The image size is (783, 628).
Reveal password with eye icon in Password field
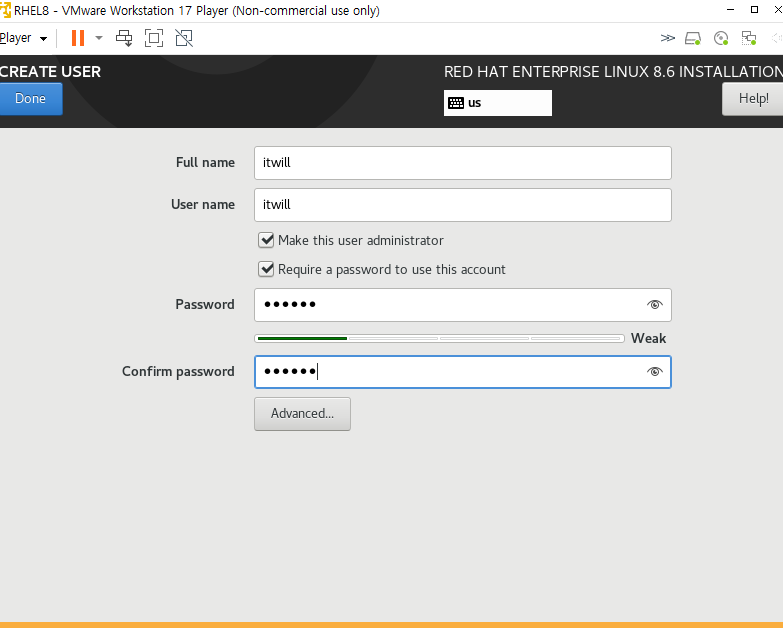(x=655, y=305)
